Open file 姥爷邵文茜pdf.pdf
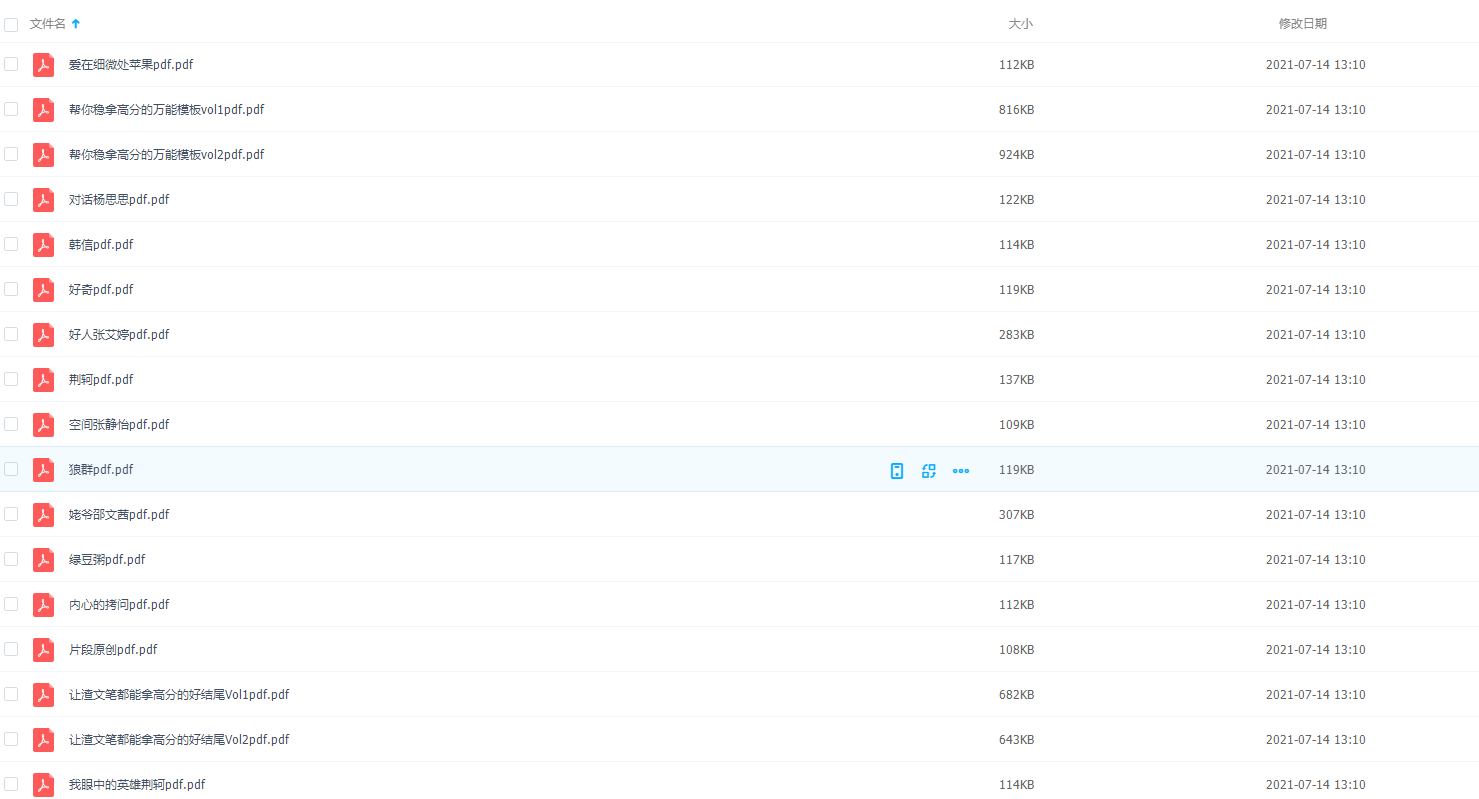Viewport: 1479px width, 799px height. pos(119,515)
